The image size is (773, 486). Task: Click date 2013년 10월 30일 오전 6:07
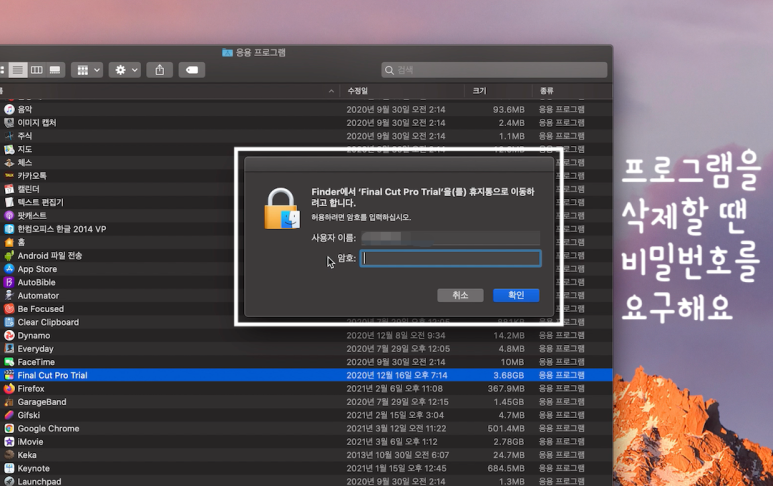pos(397,455)
